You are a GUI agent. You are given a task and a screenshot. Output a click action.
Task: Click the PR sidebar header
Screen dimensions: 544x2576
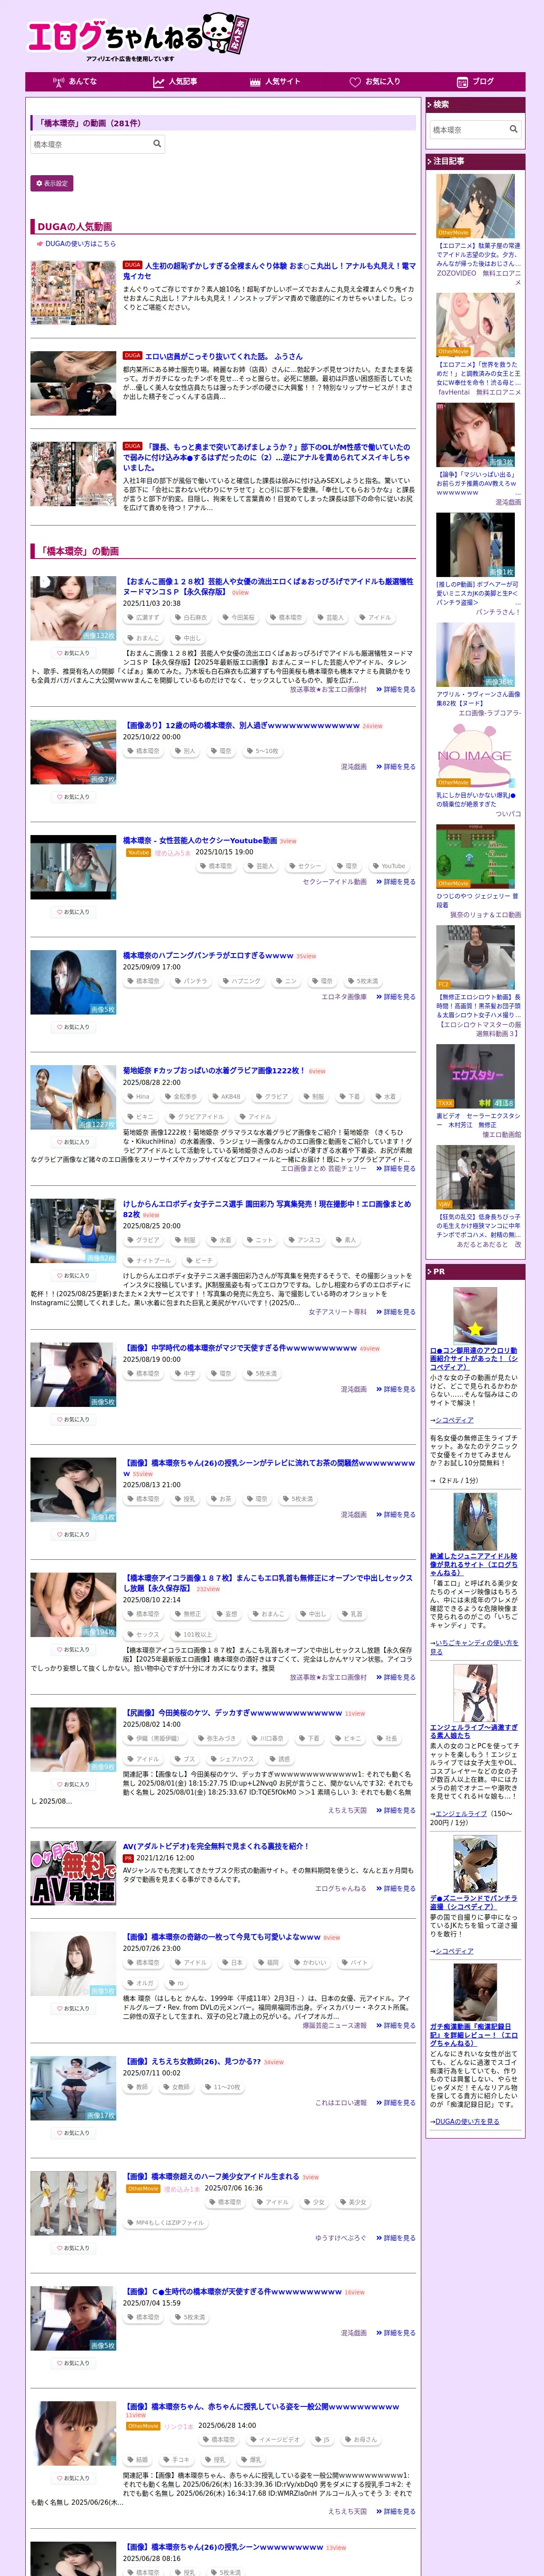tap(475, 1272)
